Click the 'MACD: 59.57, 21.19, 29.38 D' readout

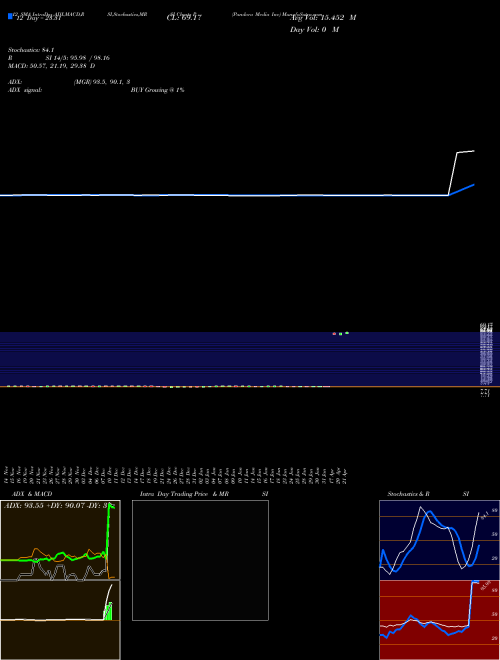[x=51, y=66]
